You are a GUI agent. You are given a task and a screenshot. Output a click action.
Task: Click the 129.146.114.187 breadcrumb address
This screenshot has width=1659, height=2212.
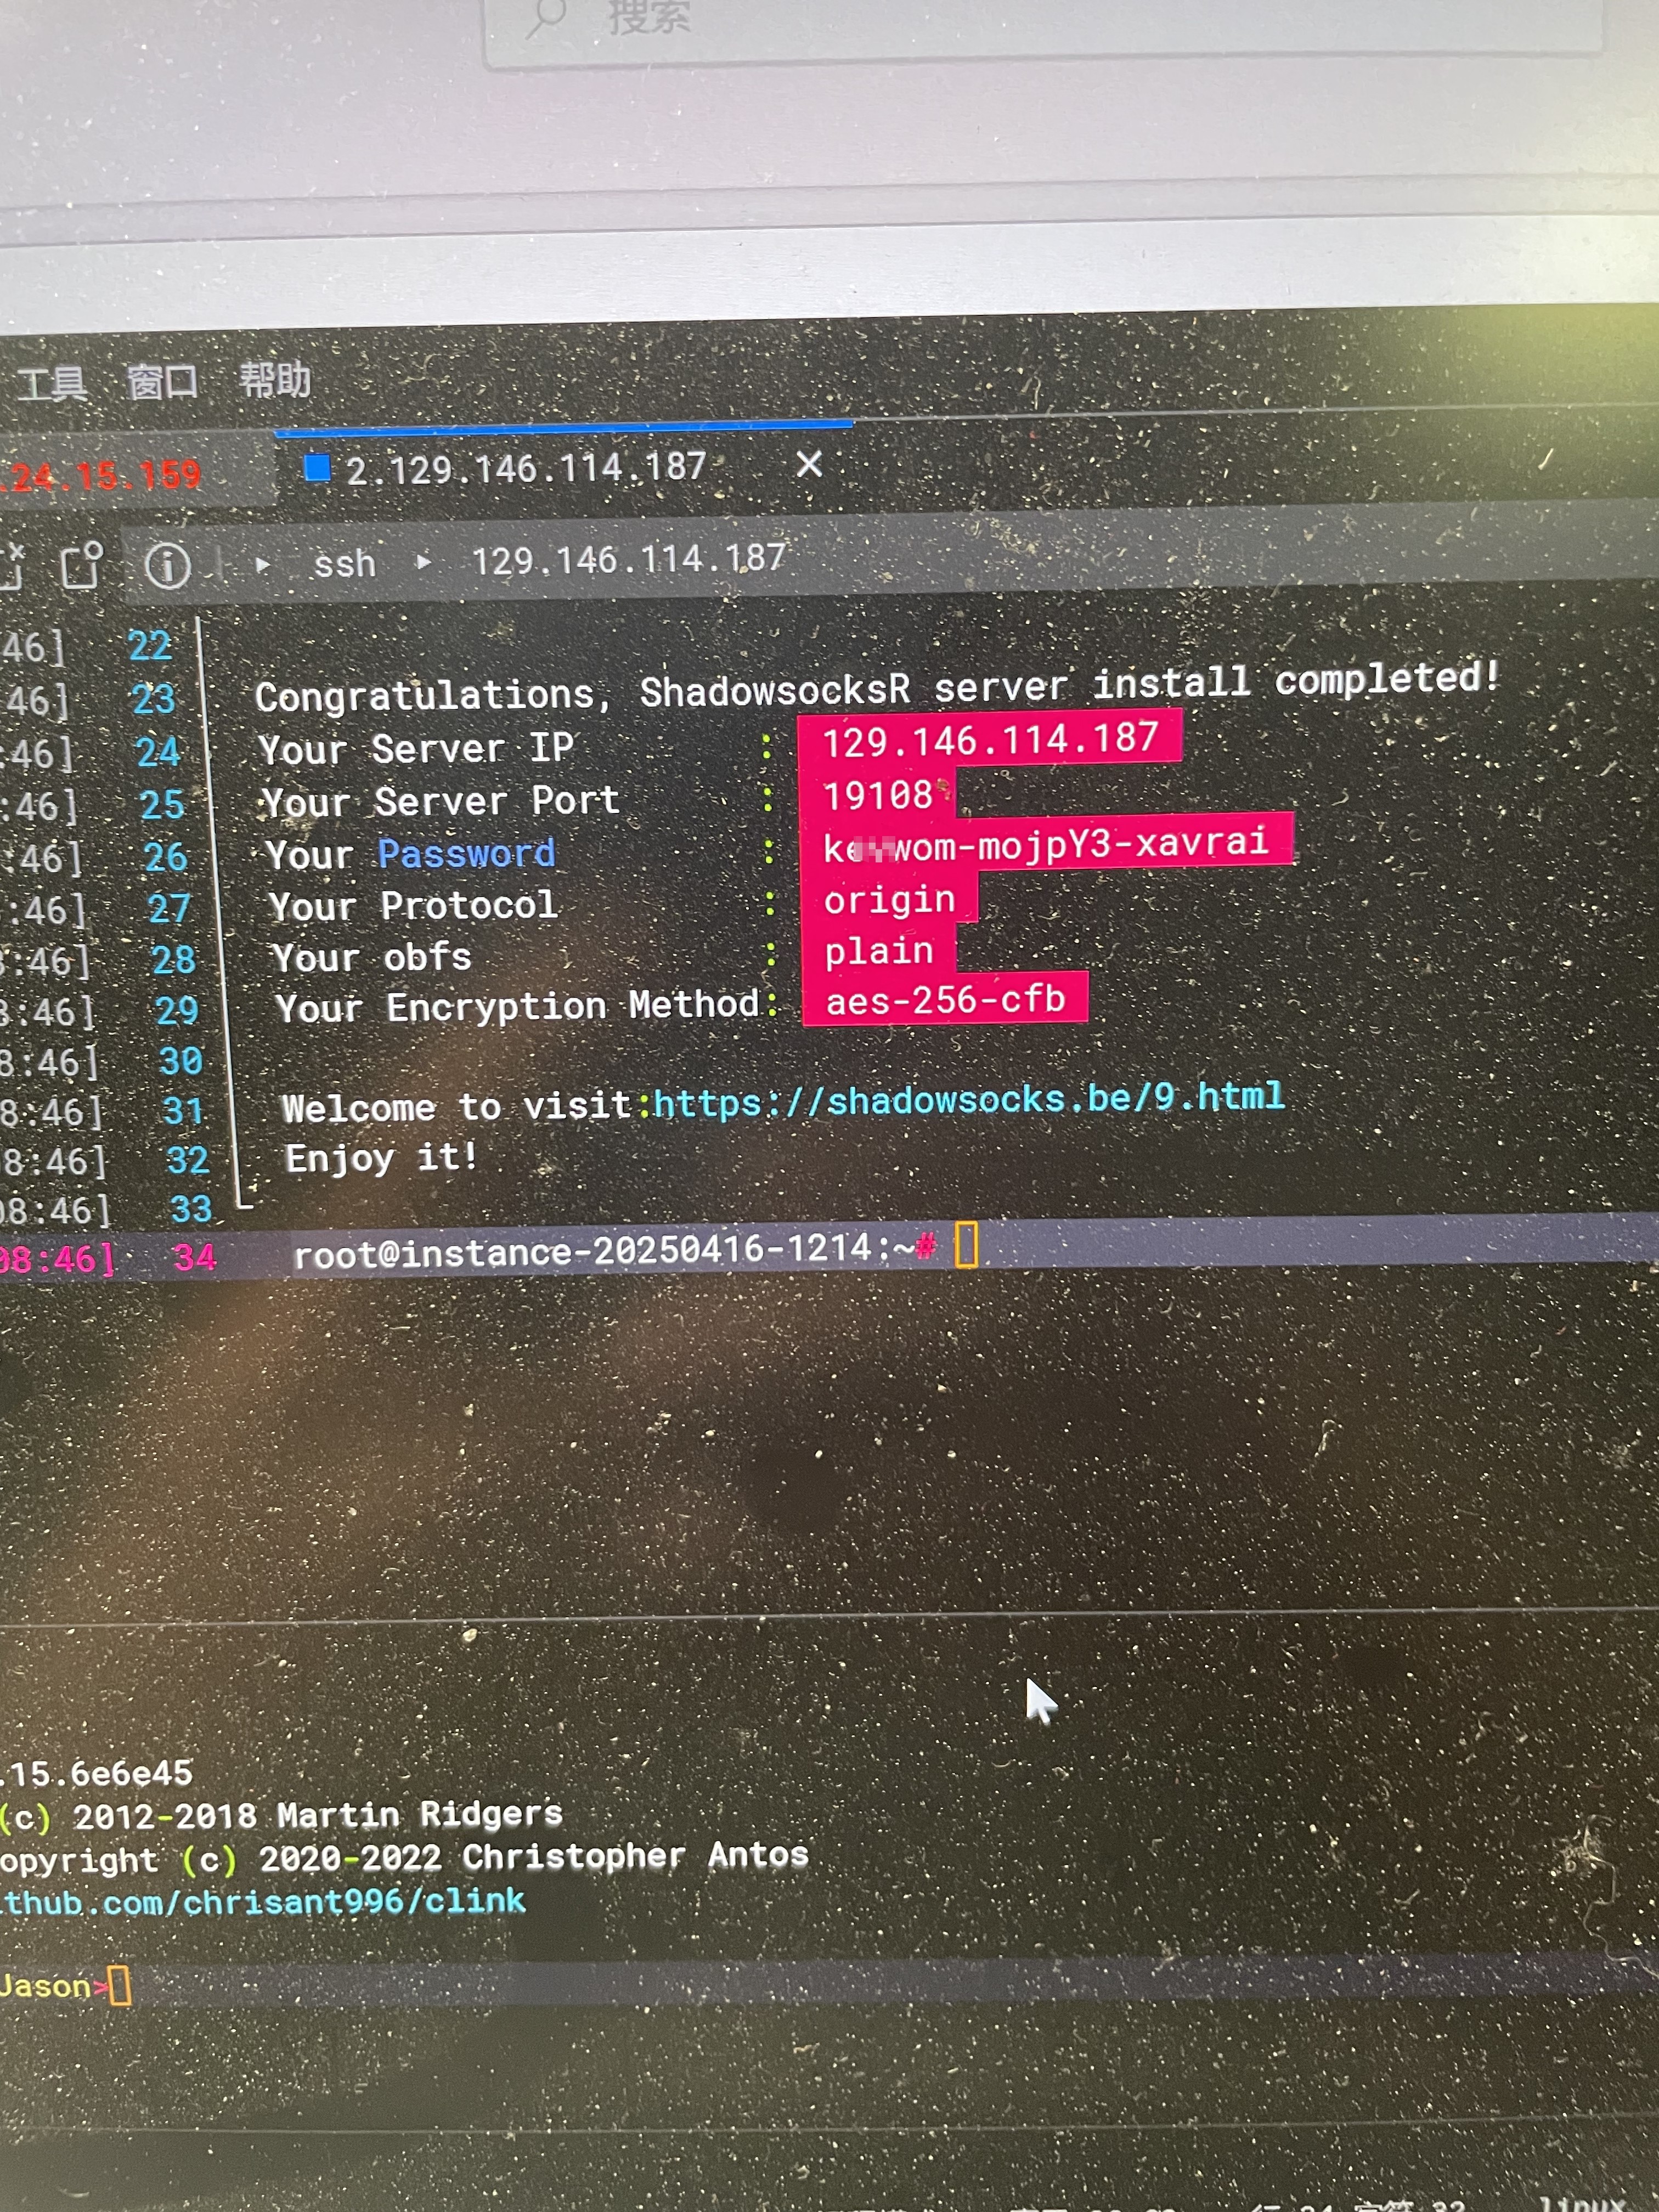(628, 559)
